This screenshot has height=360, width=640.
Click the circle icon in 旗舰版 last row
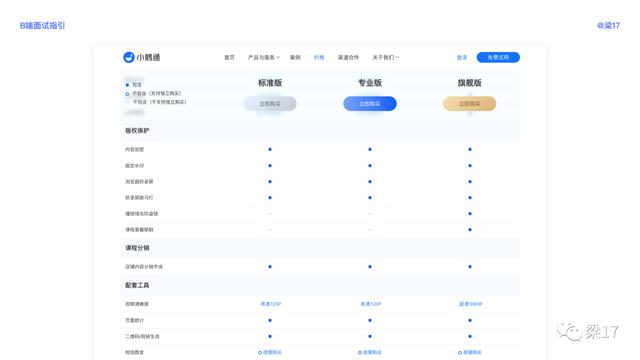[x=460, y=352]
